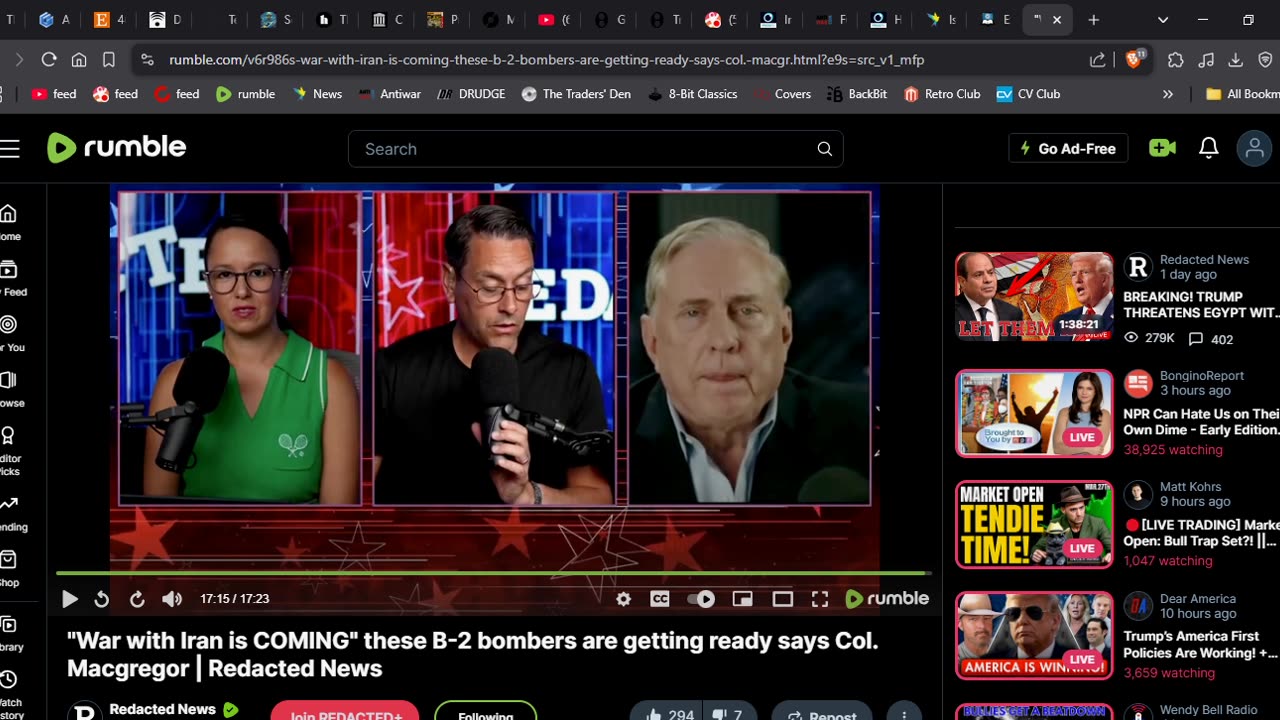Open the rumble bookmark
The width and height of the screenshot is (1280, 720).
click(x=246, y=94)
